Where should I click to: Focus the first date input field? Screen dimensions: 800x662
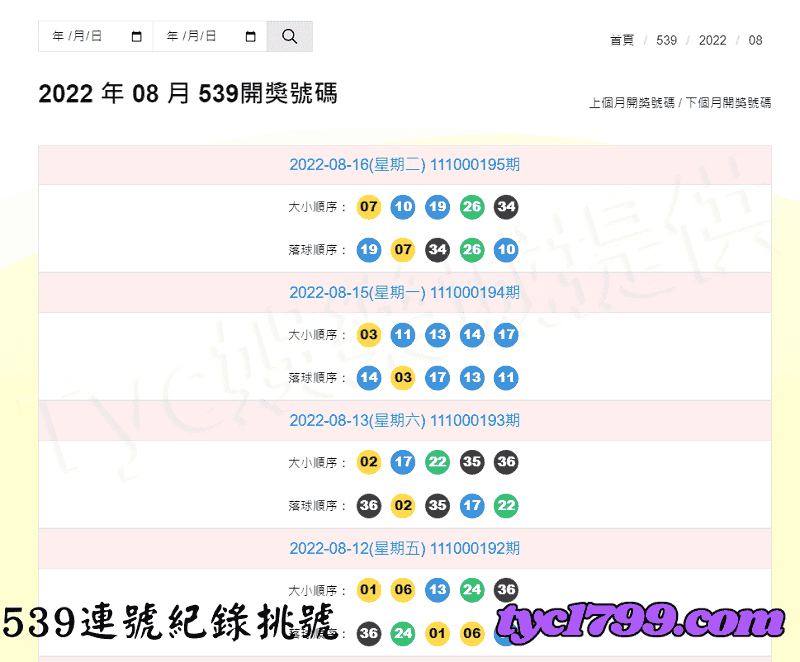(x=95, y=36)
